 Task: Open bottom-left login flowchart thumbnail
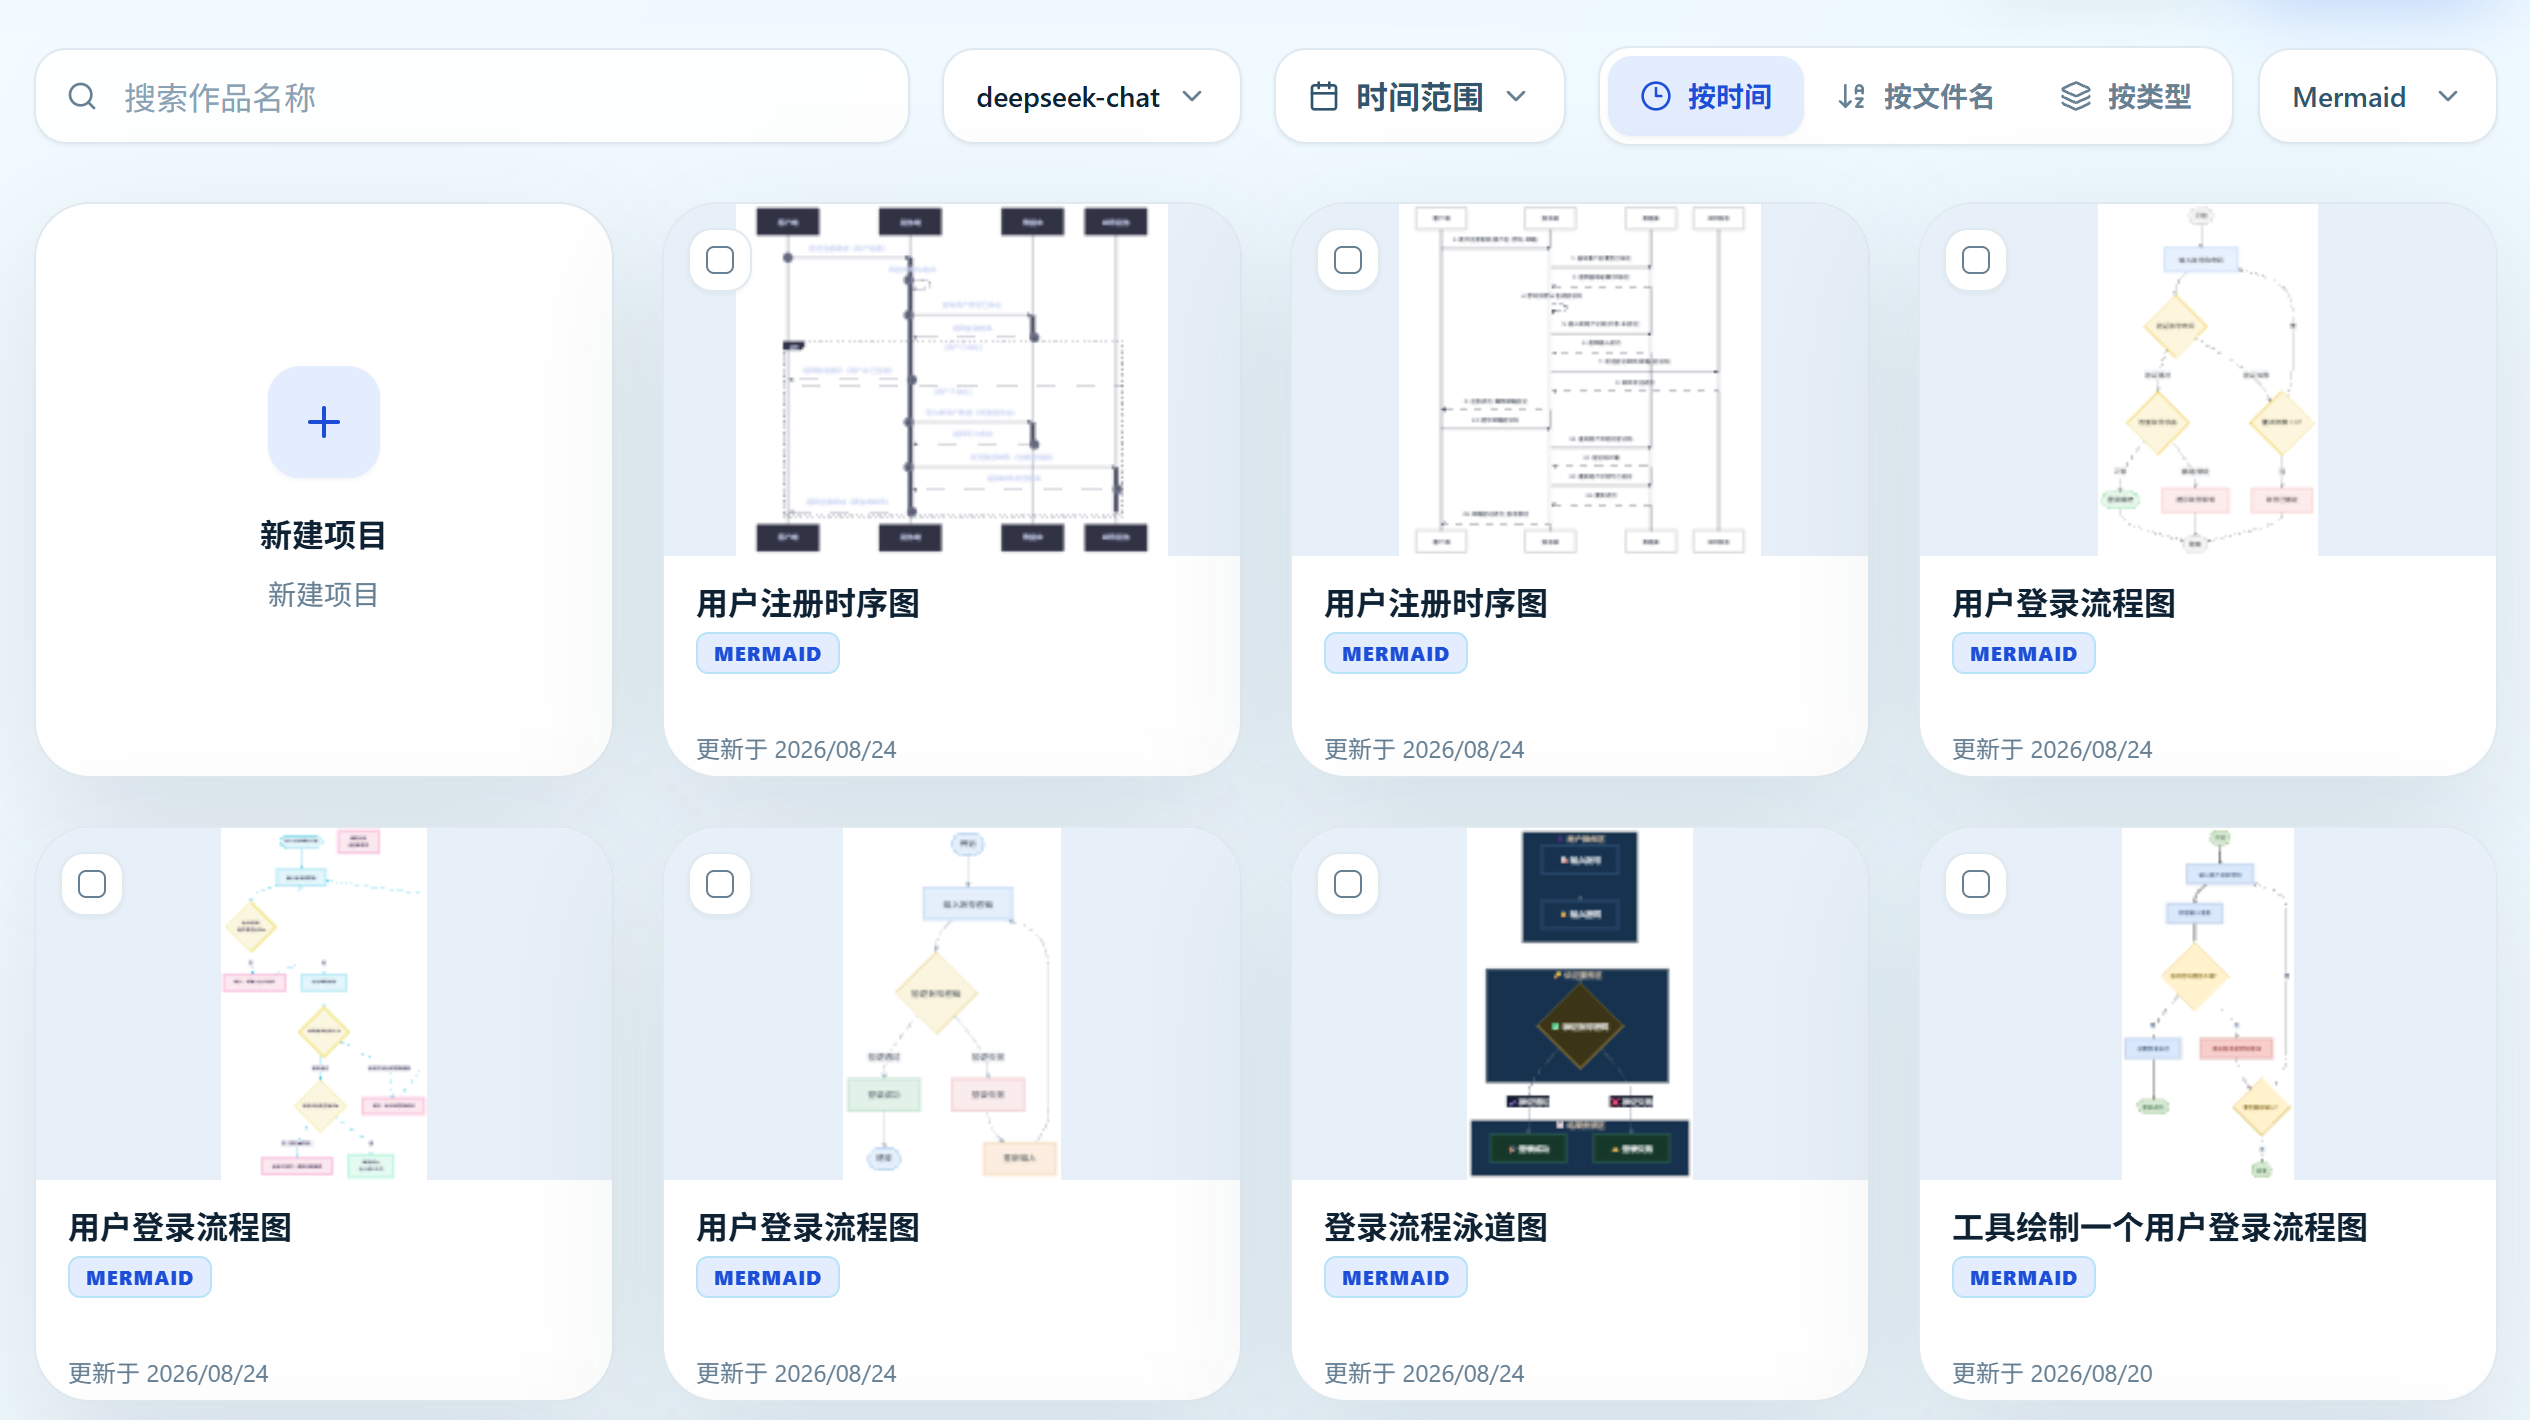tap(324, 1004)
